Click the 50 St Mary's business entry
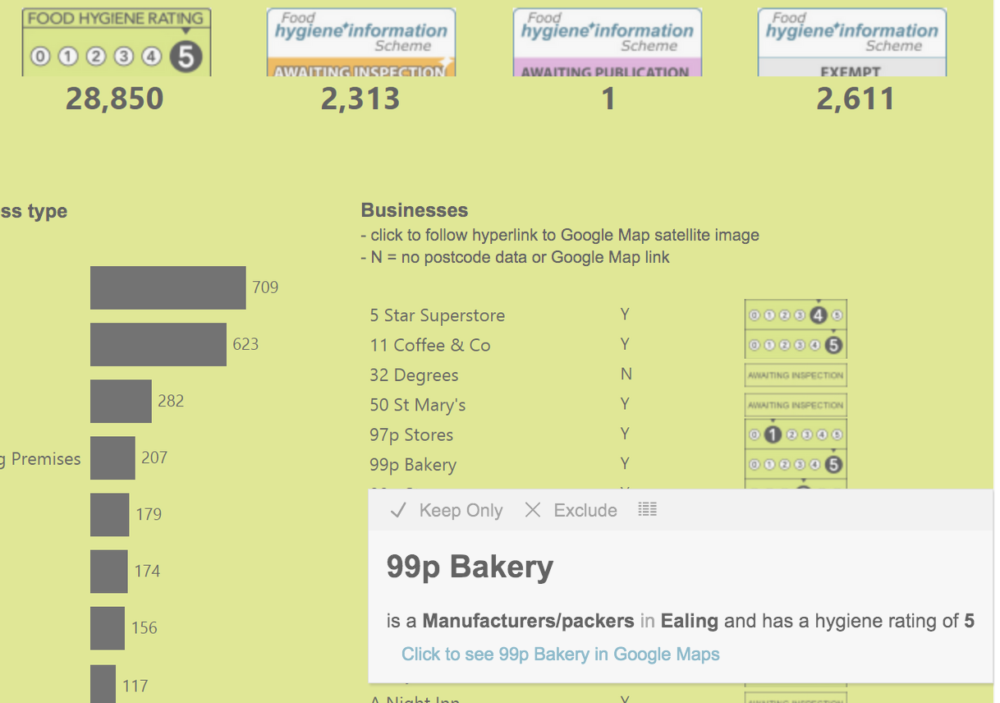This screenshot has width=1000, height=703. pyautogui.click(x=418, y=405)
